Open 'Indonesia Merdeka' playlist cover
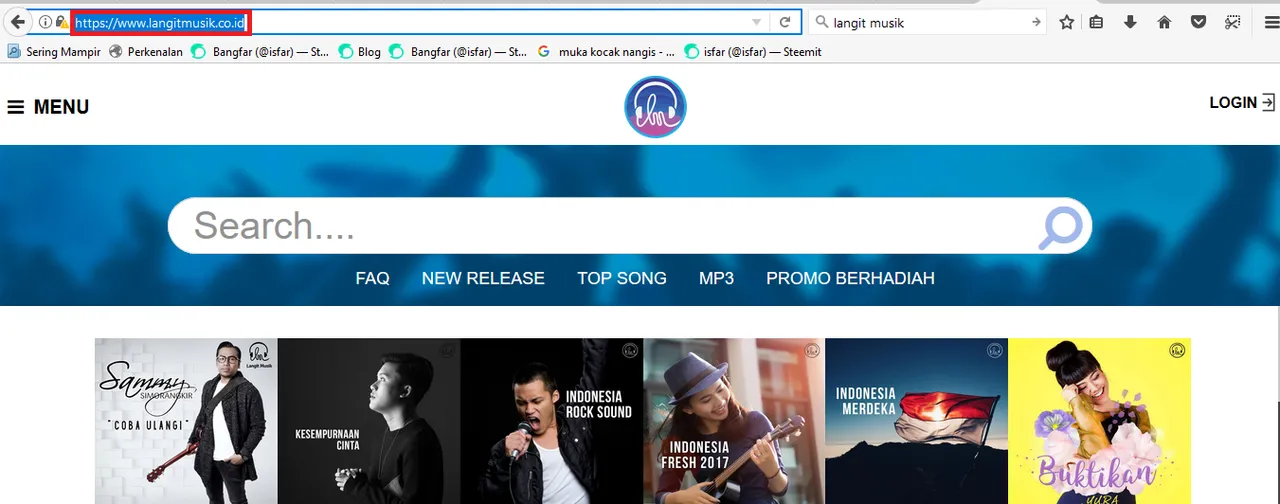Viewport: 1280px width, 504px height. pyautogui.click(x=917, y=421)
